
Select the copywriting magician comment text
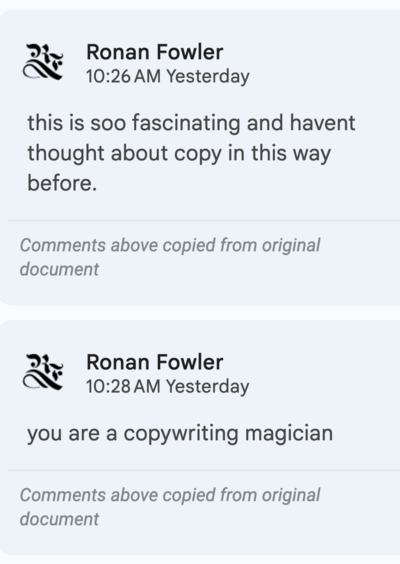[180, 434]
